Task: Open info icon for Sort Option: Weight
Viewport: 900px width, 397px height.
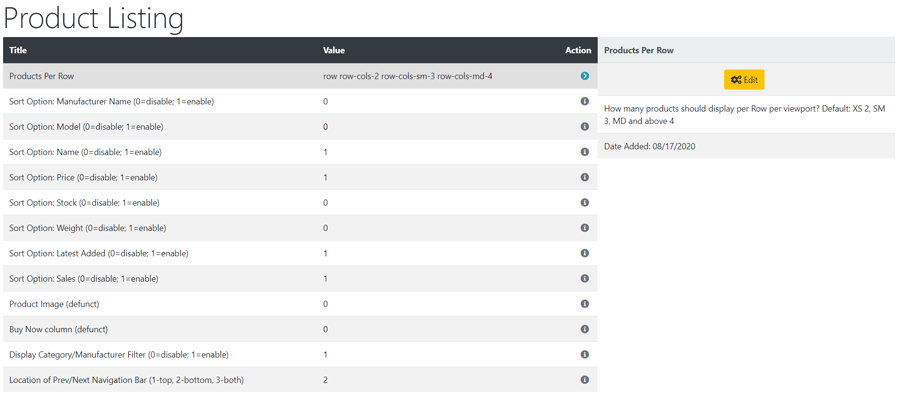Action: tap(585, 228)
